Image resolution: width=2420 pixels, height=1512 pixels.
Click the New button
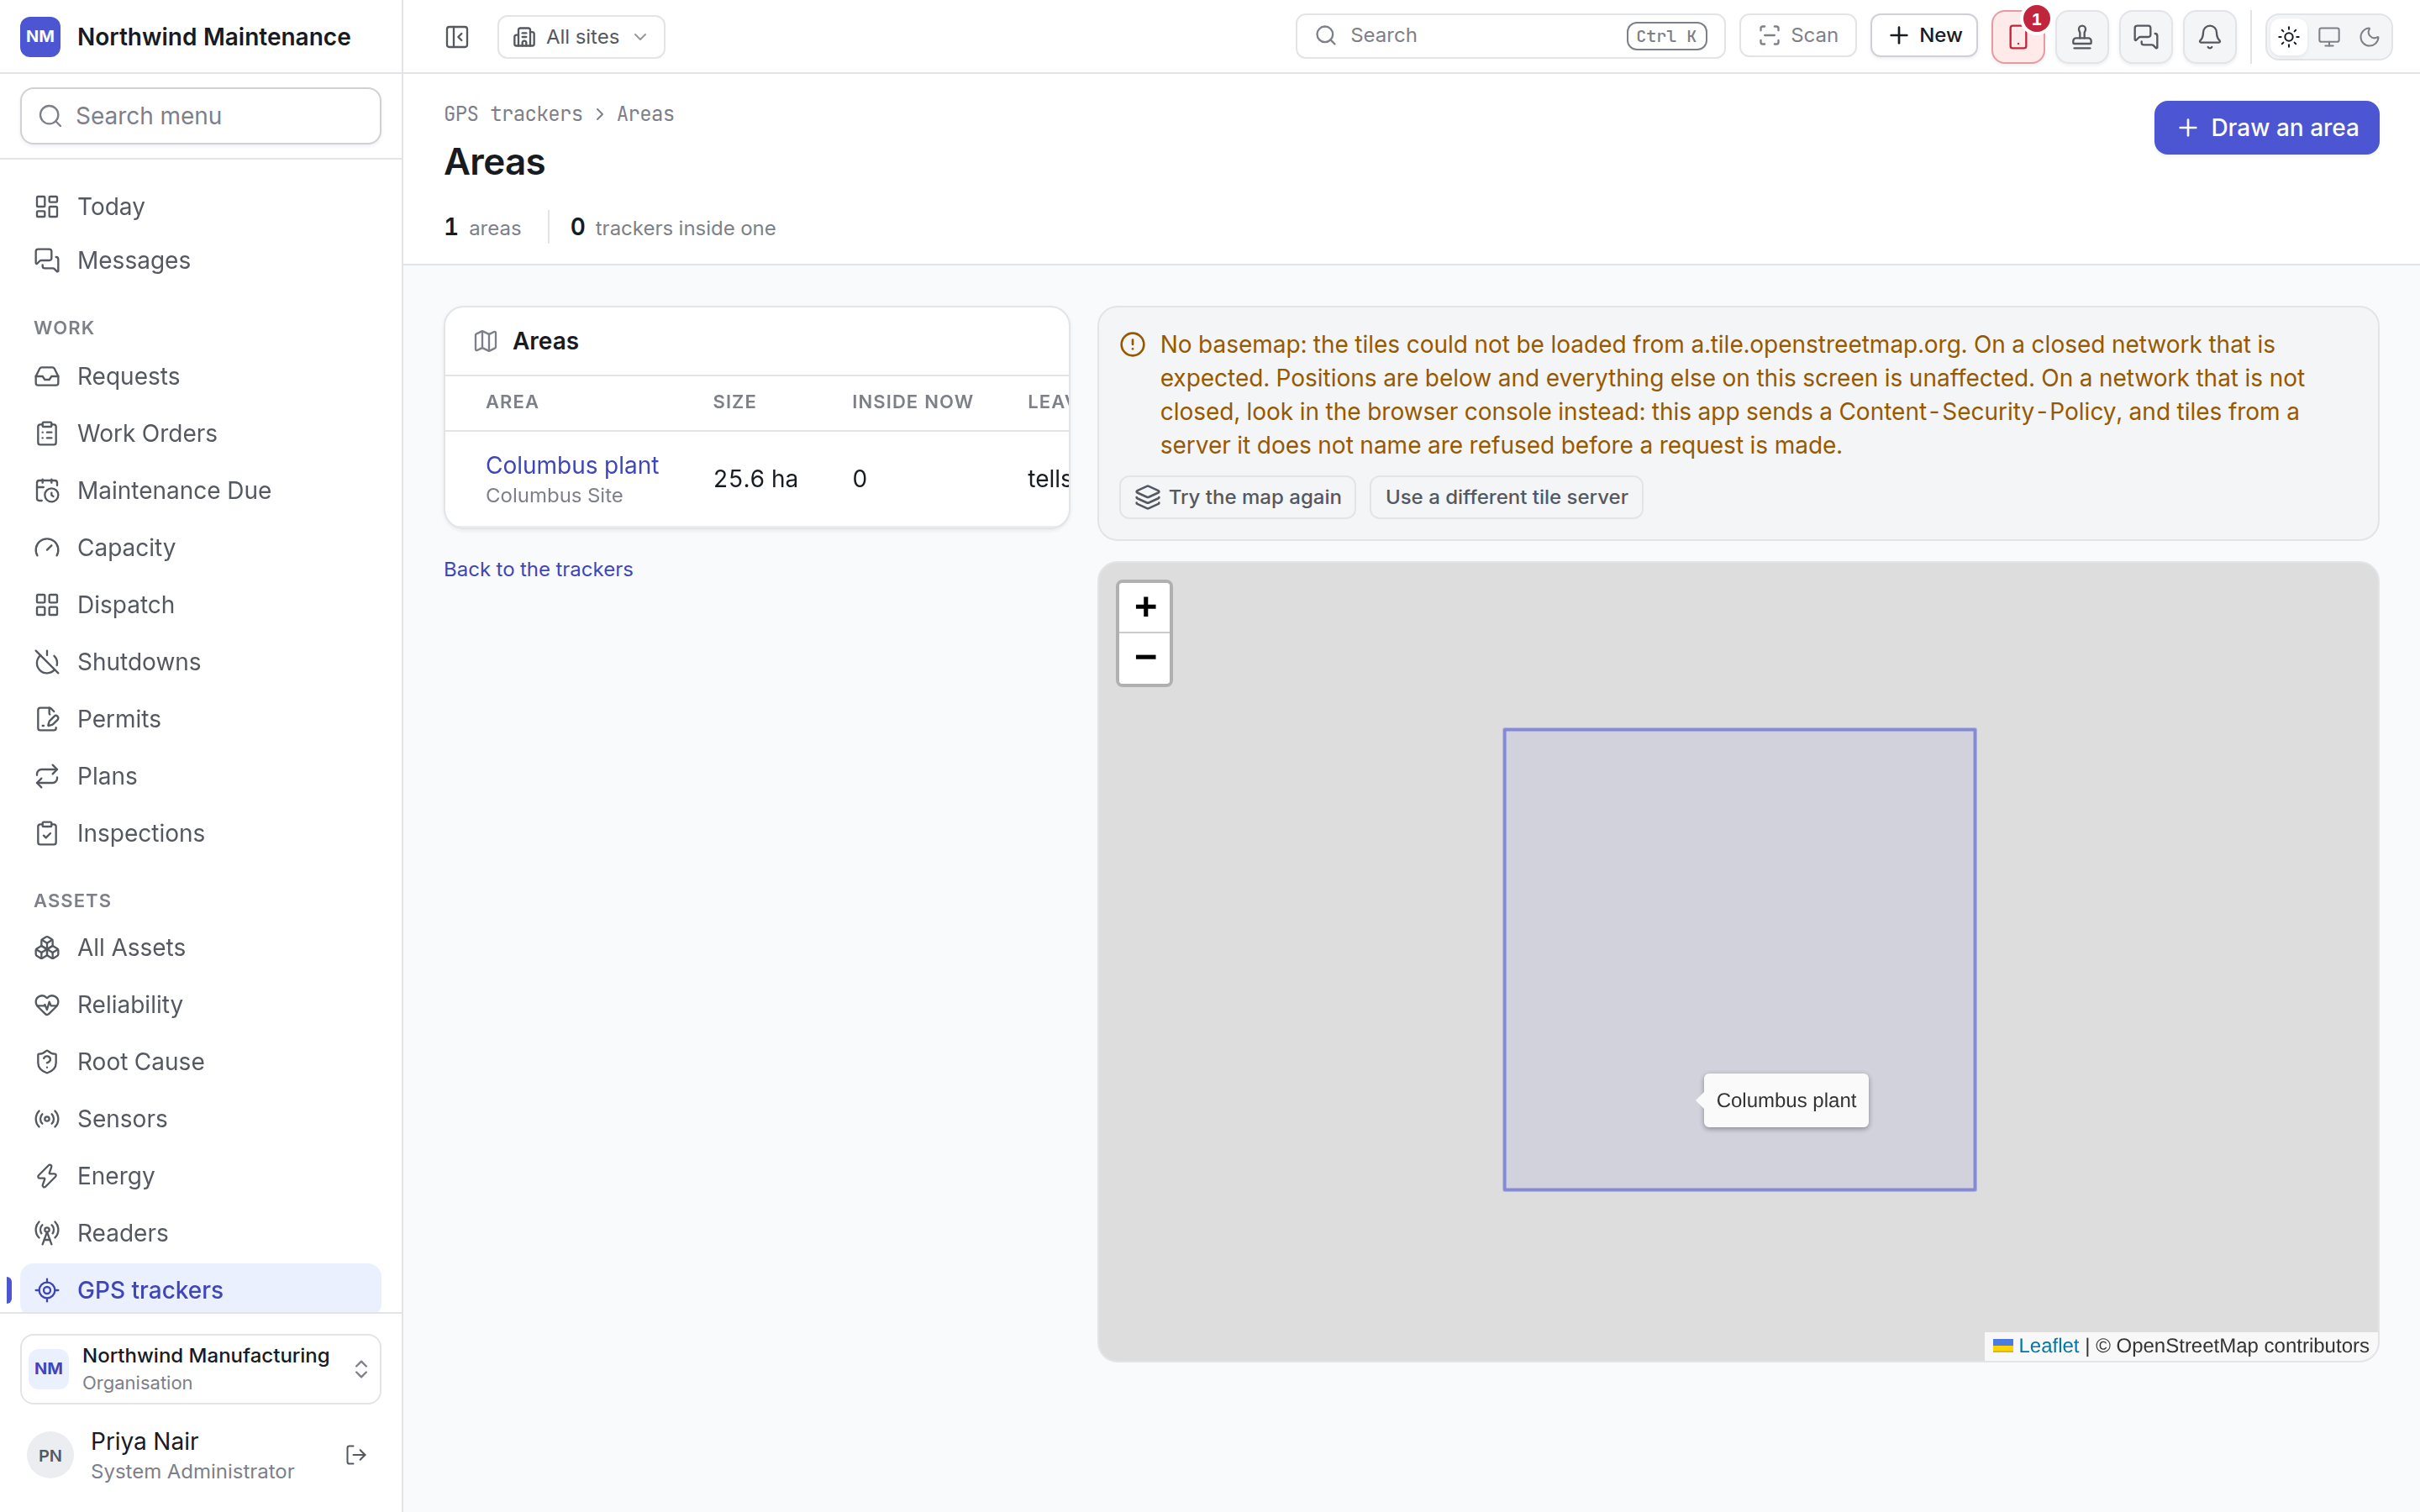tap(1924, 36)
